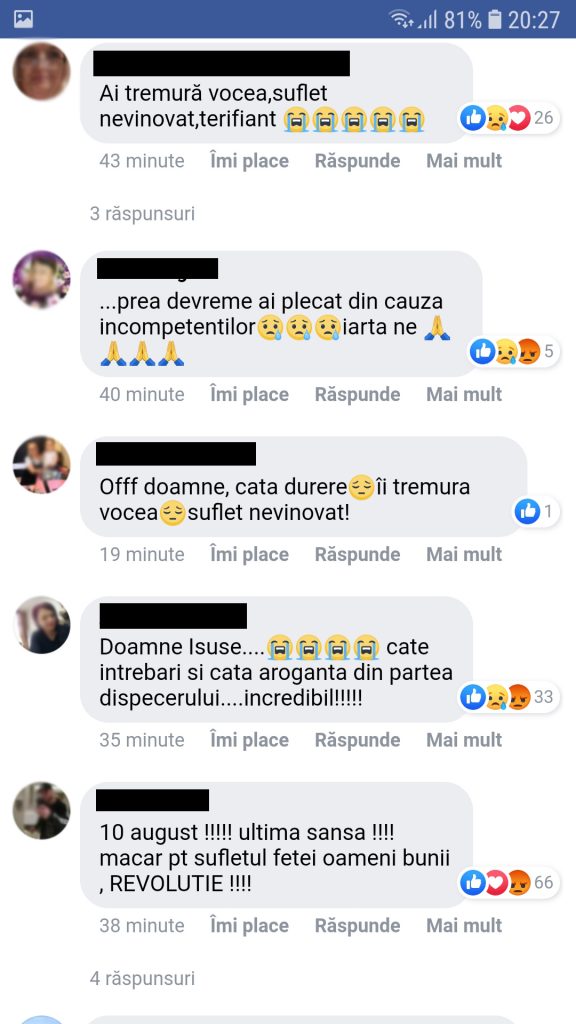
Task: Tap the Wi-Fi signal icon in status bar
Action: tap(400, 20)
